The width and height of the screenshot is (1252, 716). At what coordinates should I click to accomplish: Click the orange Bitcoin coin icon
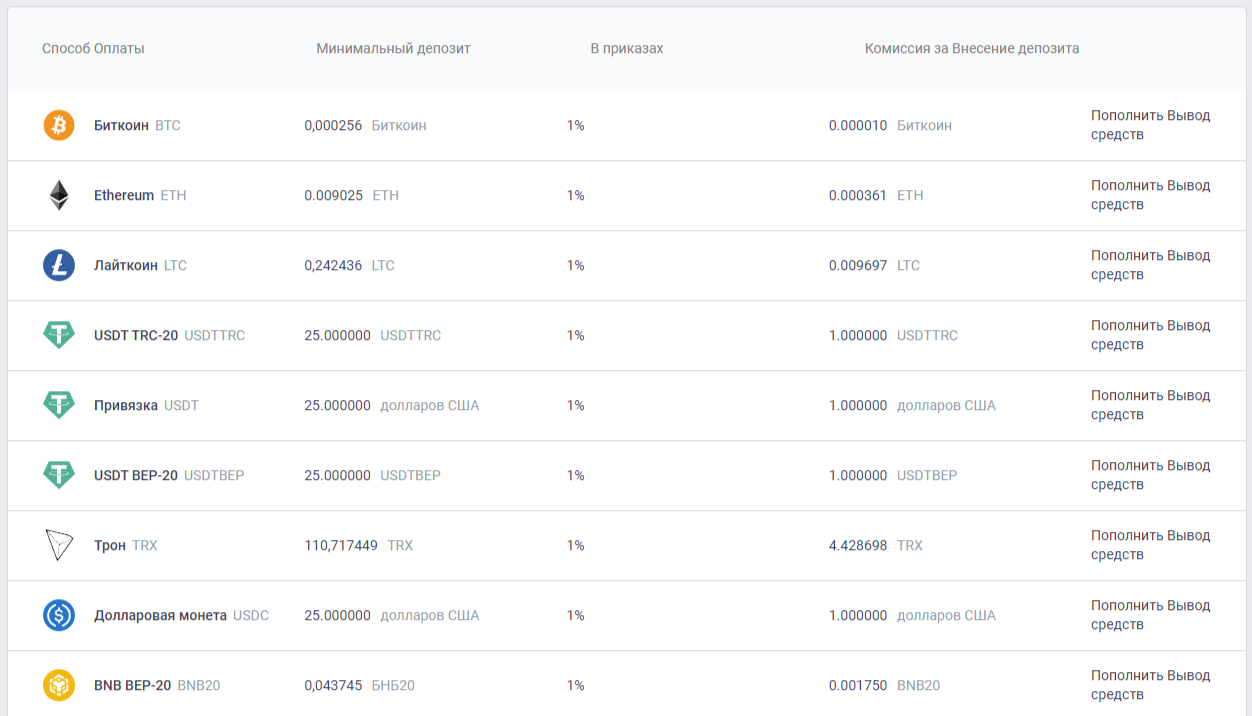pos(59,125)
